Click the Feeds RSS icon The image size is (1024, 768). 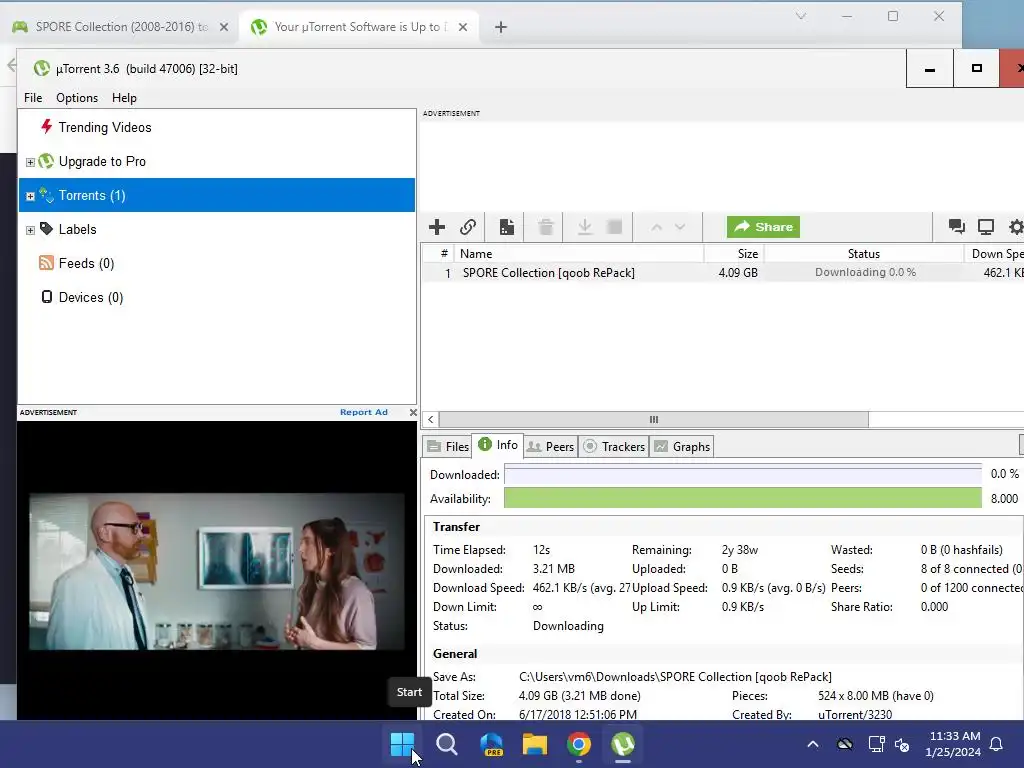tap(46, 263)
